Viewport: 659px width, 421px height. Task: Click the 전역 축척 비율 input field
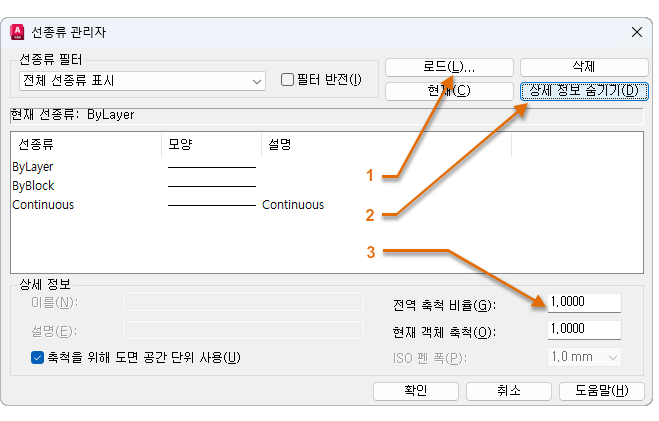coord(584,303)
